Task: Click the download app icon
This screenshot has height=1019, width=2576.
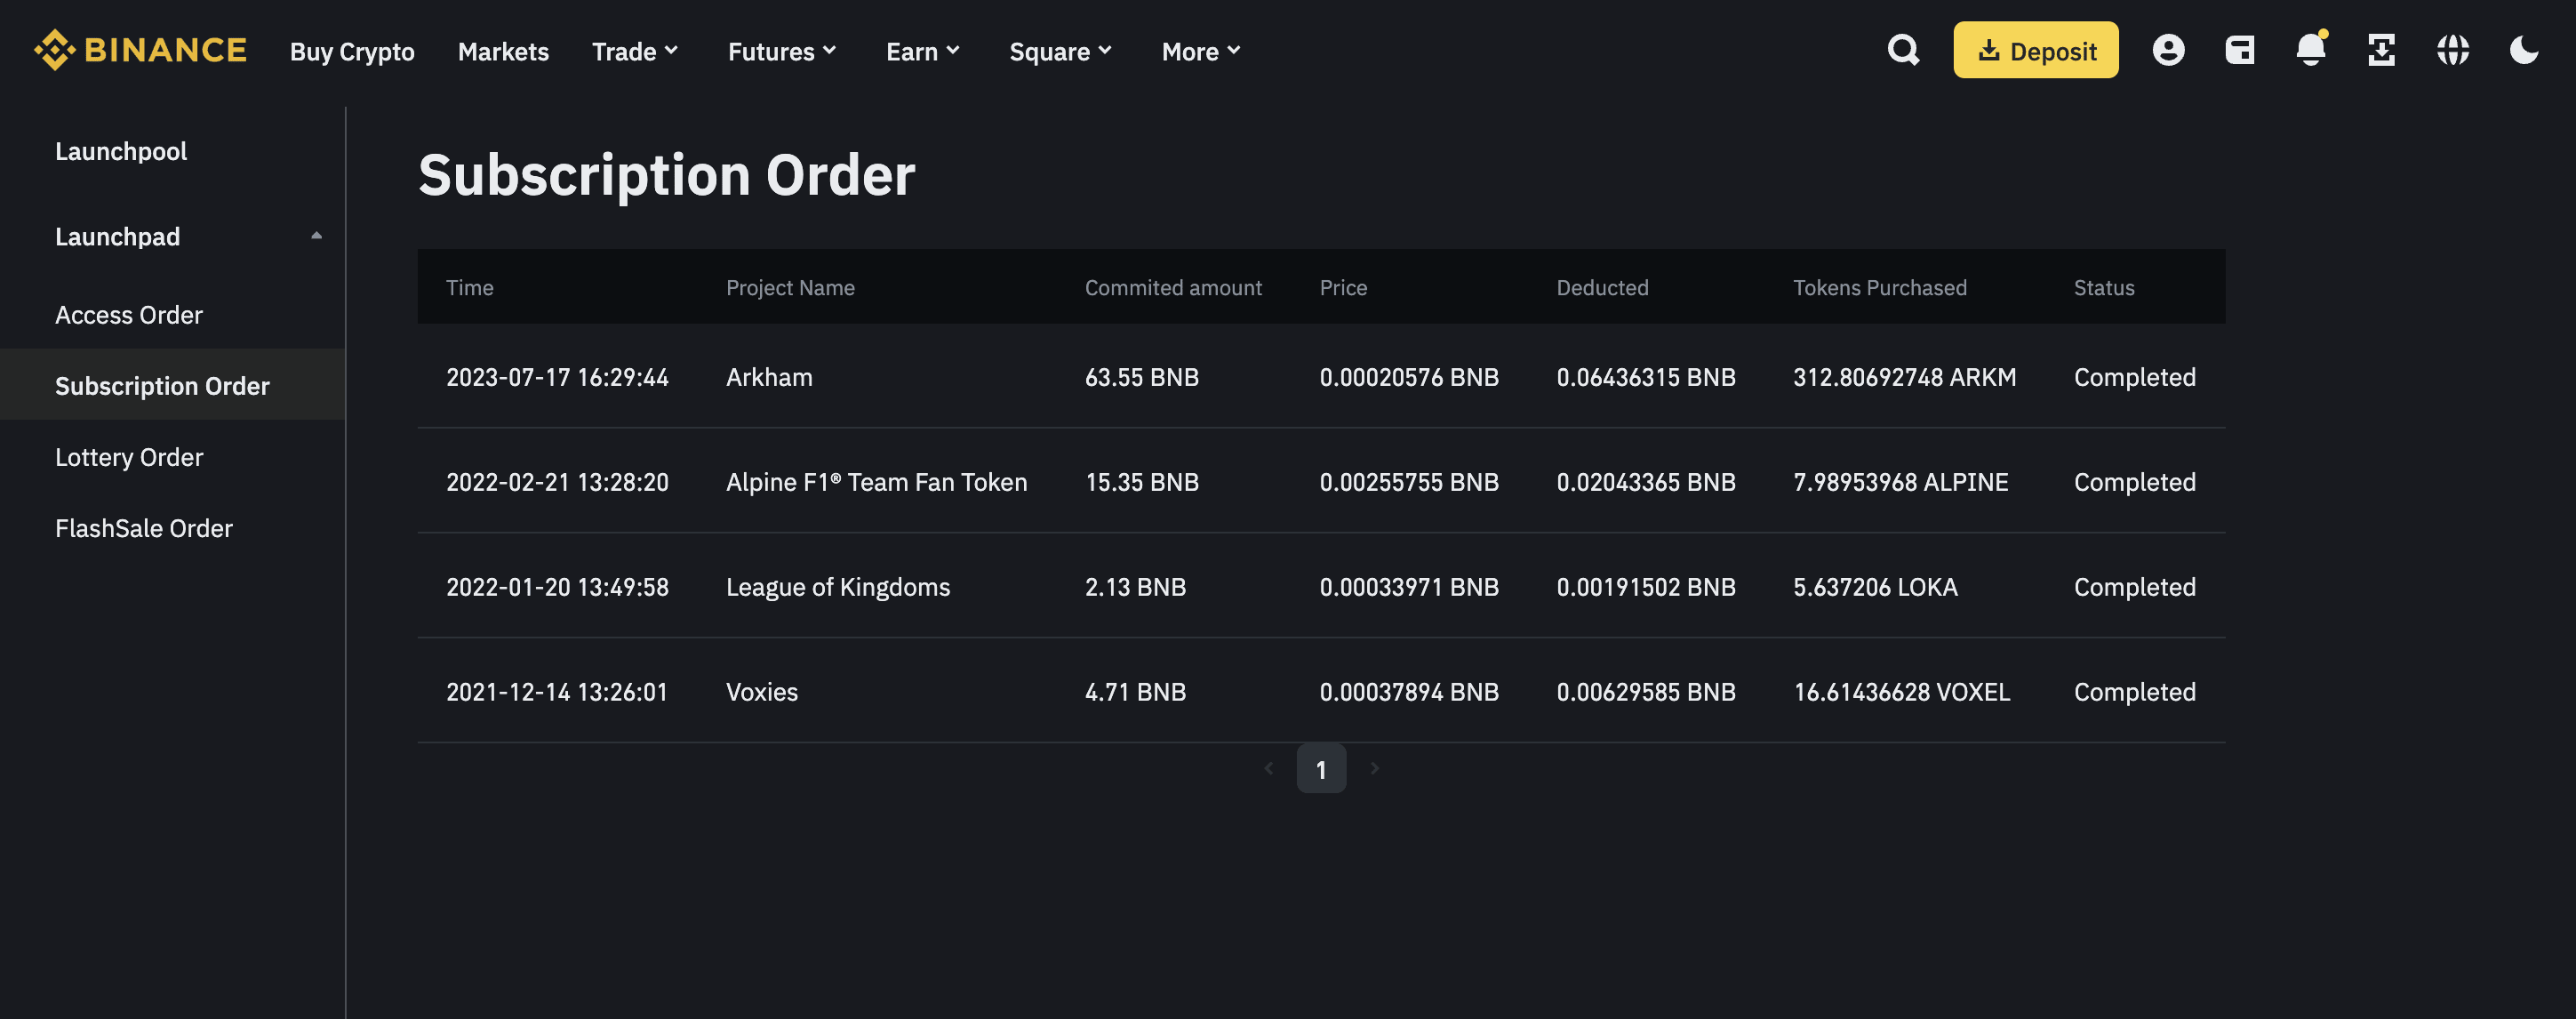Action: (x=2381, y=50)
